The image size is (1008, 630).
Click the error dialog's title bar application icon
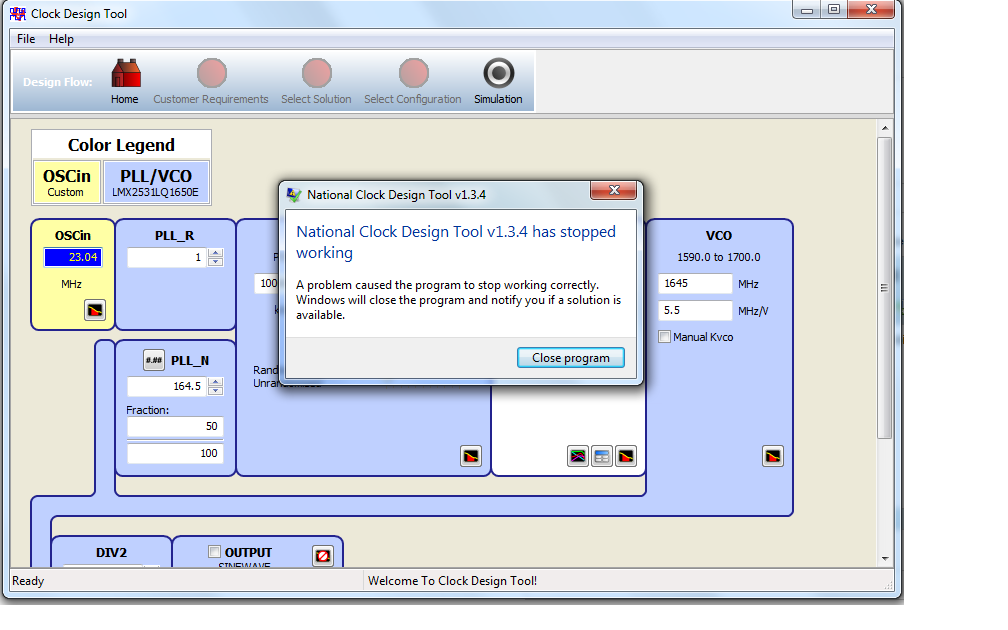(294, 195)
